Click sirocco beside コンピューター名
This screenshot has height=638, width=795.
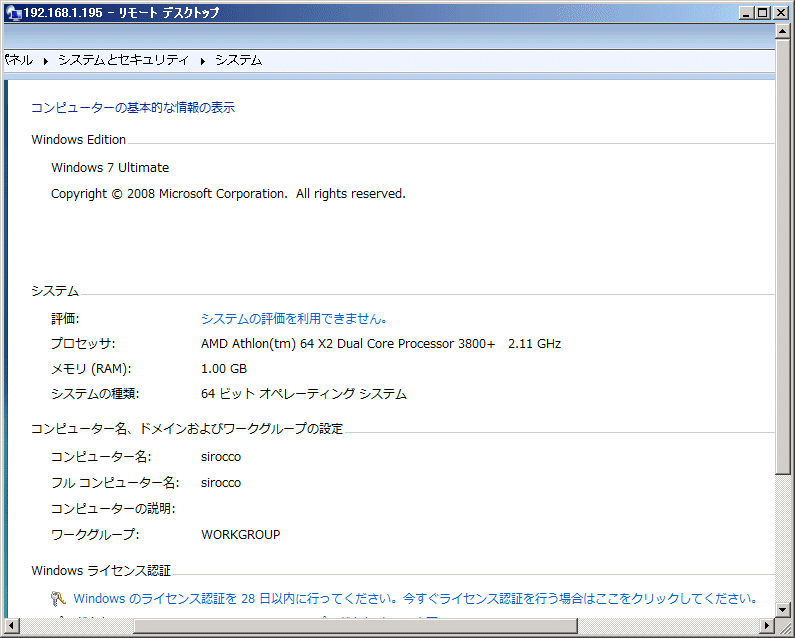(x=221, y=457)
